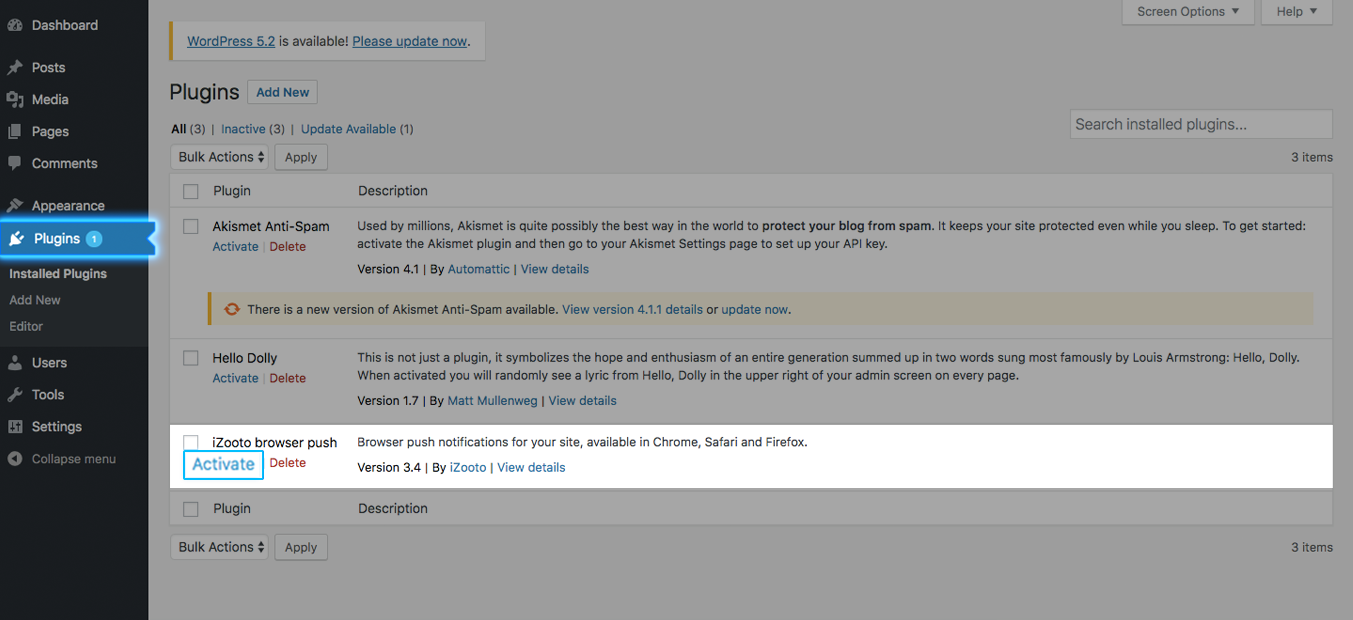The height and width of the screenshot is (620, 1353).
Task: Tick the Akismet Anti-Spam checkbox
Action: pyautogui.click(x=191, y=227)
